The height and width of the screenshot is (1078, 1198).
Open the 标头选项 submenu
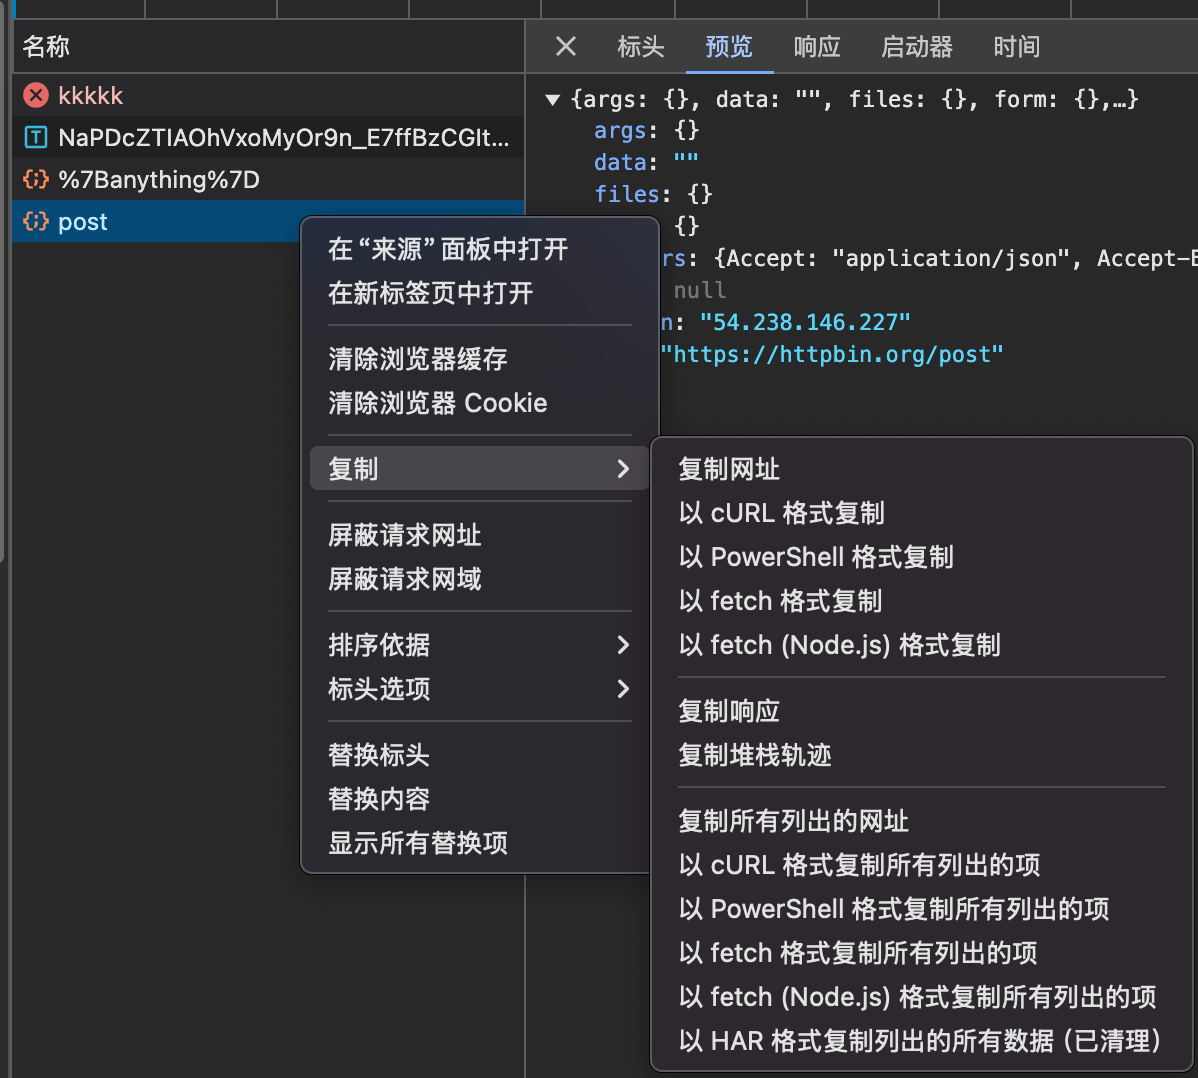(623, 689)
